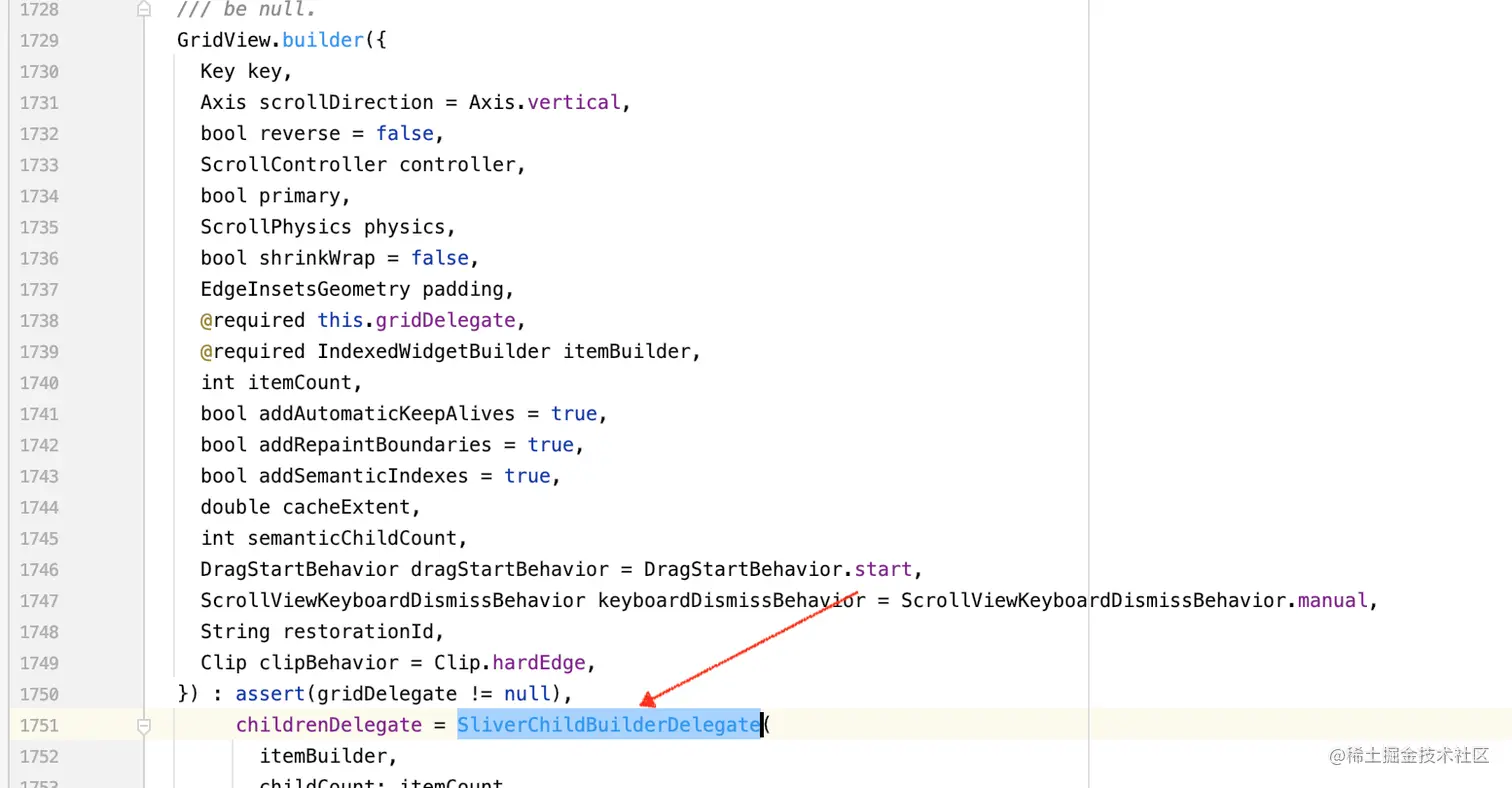
Task: Click the ScrollPhysics type name
Action: click(276, 226)
